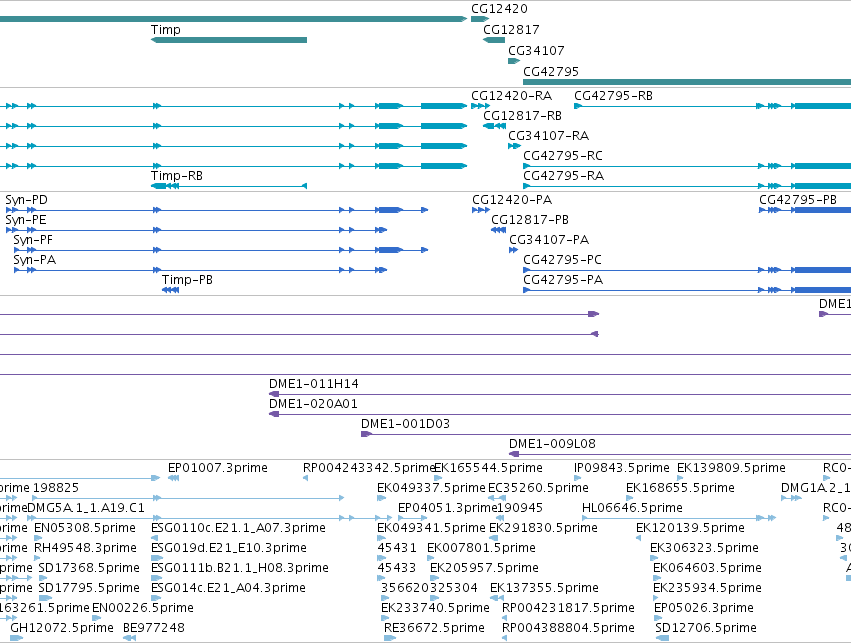Click the Syn-PE protein label
The image size is (851, 643).
point(26,220)
